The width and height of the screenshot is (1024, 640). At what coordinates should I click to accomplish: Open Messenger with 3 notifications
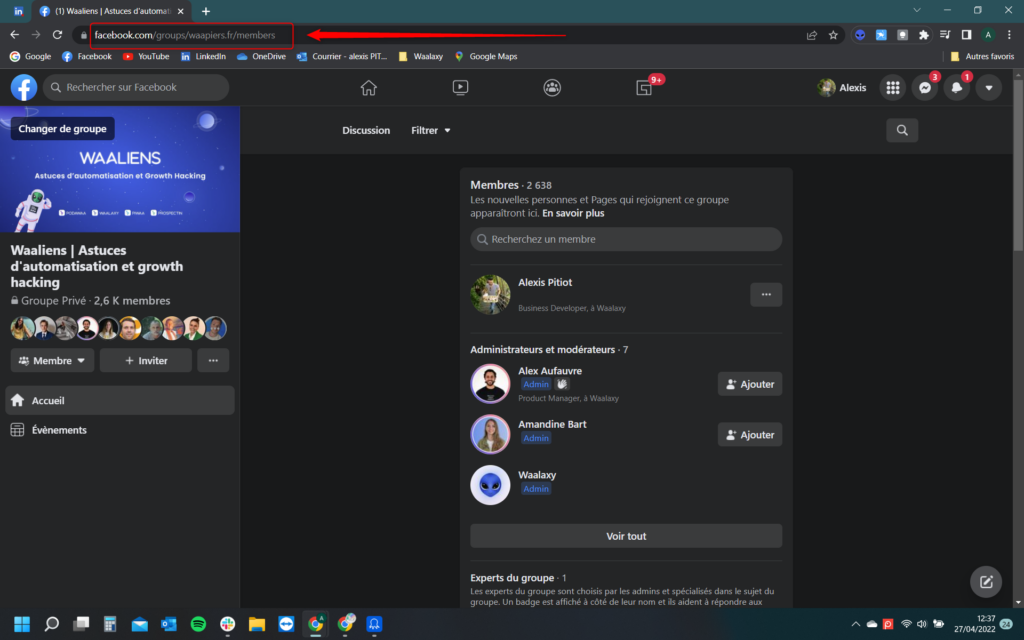pyautogui.click(x=924, y=88)
